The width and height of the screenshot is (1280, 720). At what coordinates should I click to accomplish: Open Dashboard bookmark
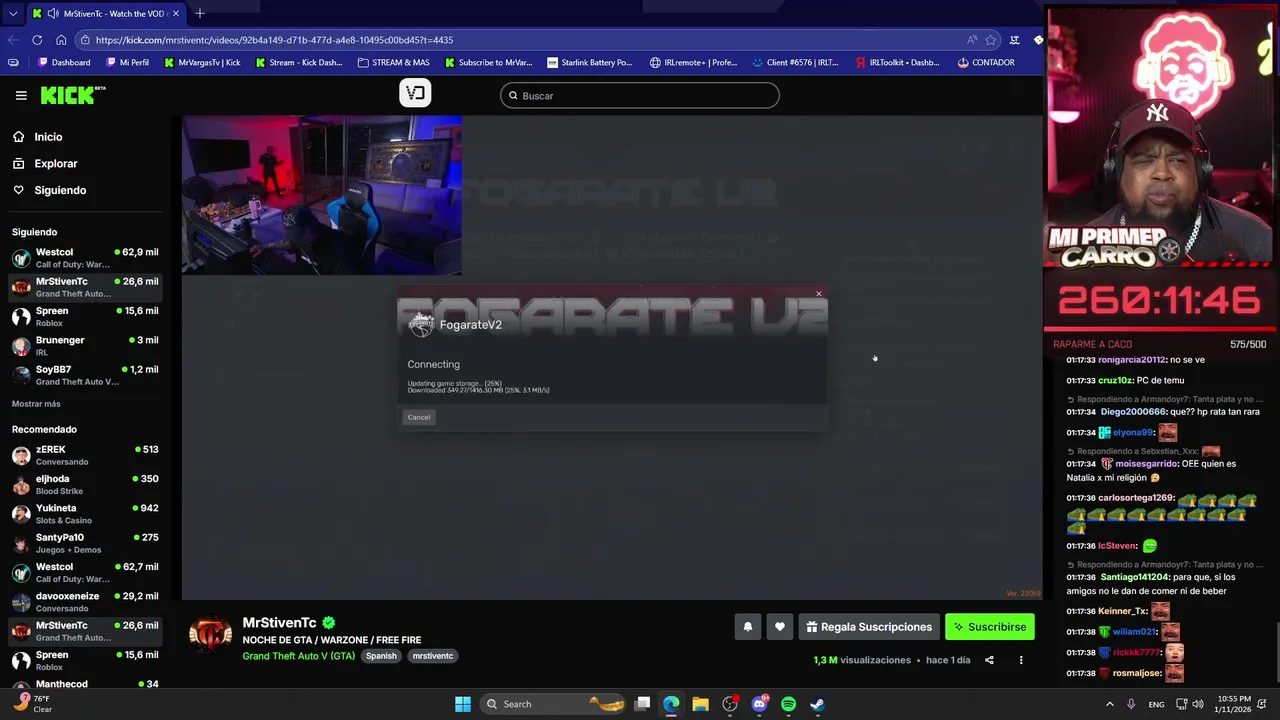pos(63,62)
